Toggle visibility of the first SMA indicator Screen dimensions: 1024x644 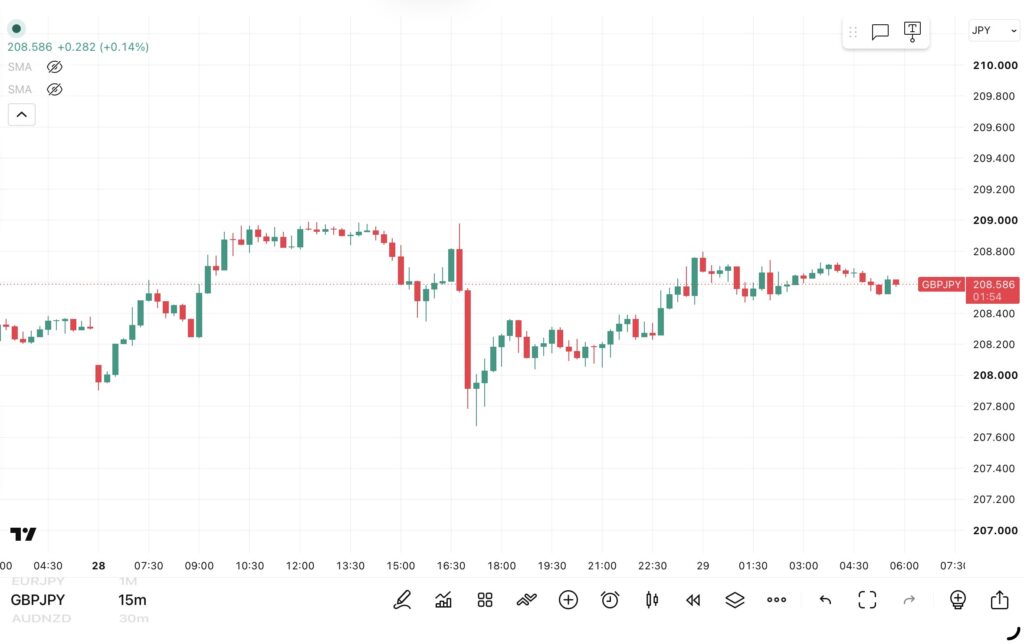tap(54, 67)
